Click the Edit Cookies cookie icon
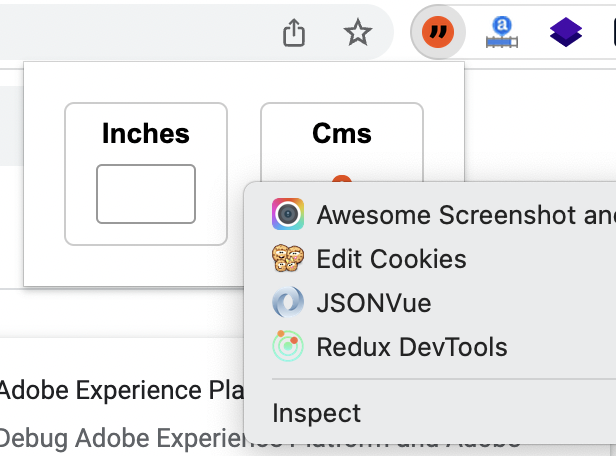Viewport: 616px width, 456px height. [288, 258]
